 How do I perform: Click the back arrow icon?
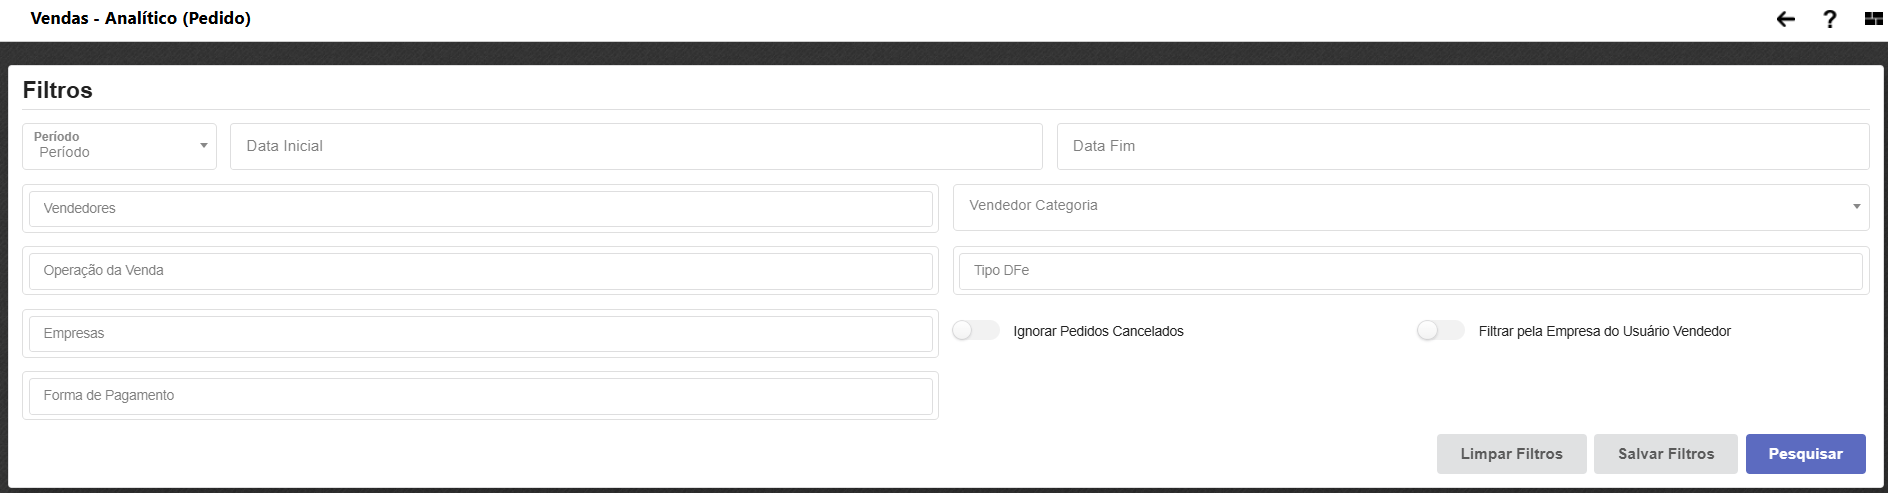click(x=1785, y=19)
